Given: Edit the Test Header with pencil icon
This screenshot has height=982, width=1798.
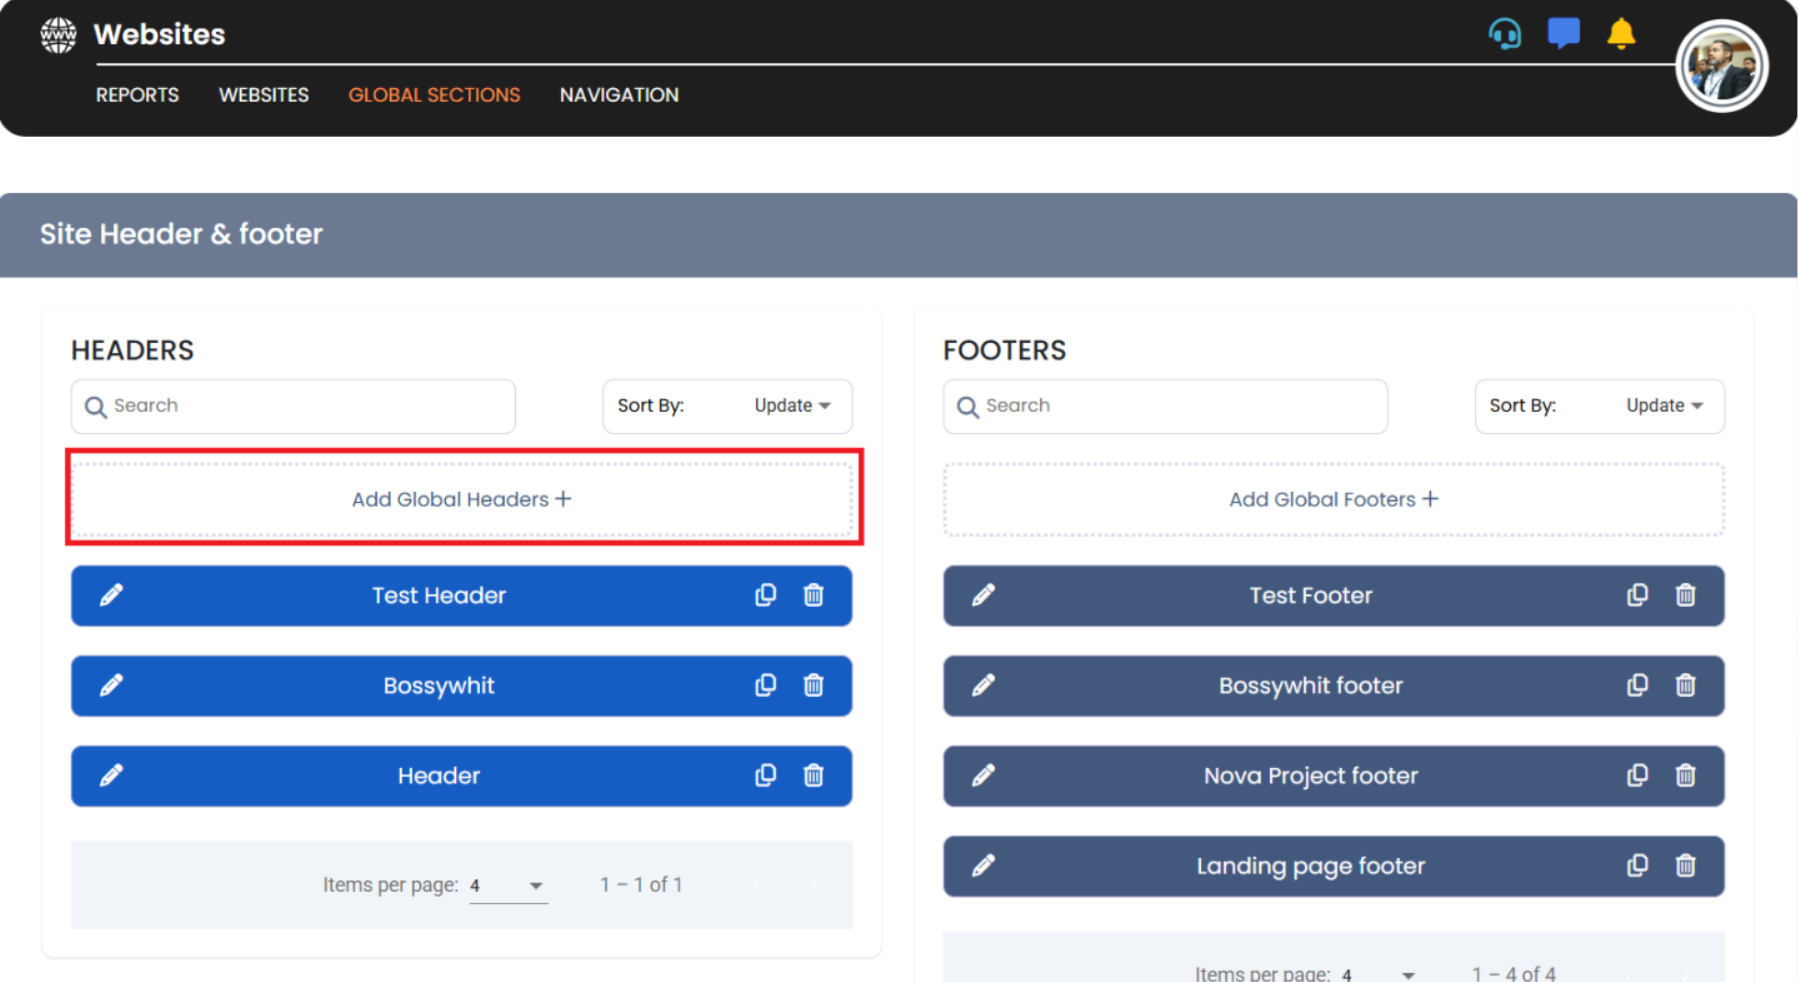Looking at the screenshot, I should coord(111,596).
